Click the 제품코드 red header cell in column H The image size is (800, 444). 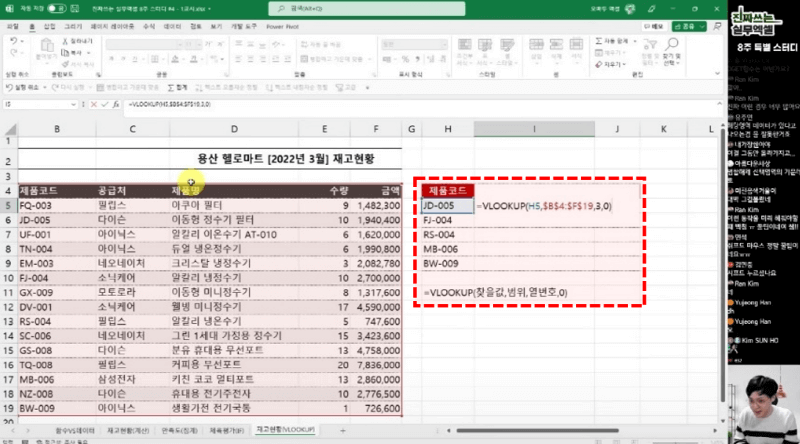coord(447,191)
